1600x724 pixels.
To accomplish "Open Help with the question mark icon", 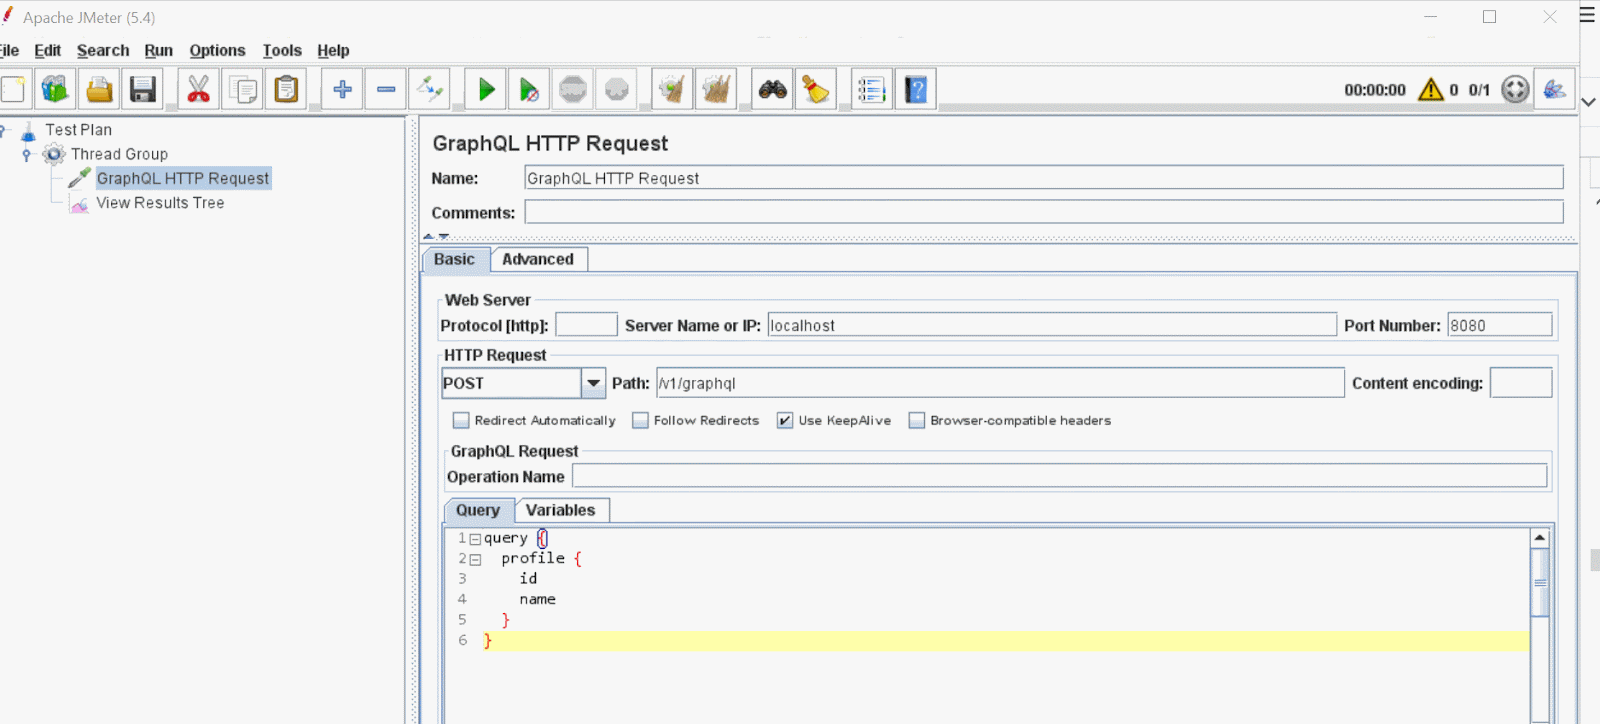I will point(915,90).
